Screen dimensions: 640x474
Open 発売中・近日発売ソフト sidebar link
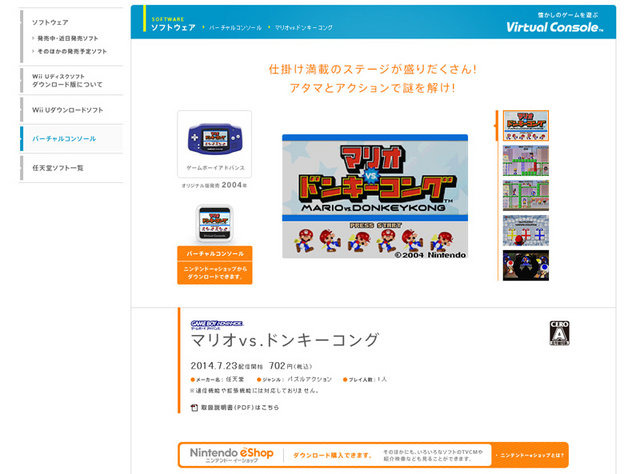[x=67, y=38]
